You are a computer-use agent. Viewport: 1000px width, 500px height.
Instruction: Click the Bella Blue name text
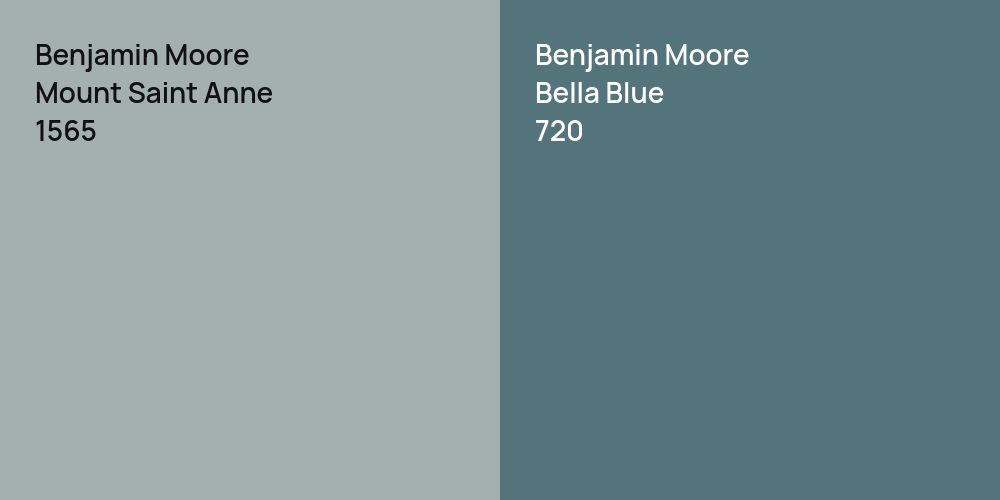(x=599, y=93)
